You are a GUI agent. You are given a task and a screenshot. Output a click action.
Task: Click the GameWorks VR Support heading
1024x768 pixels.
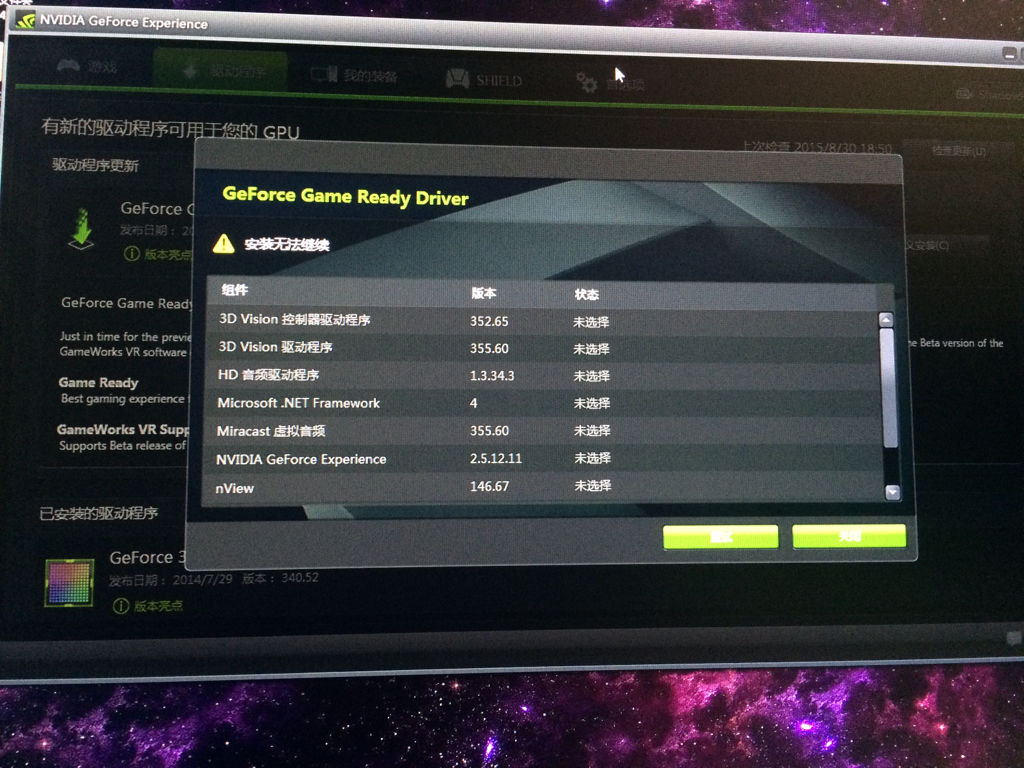click(x=123, y=429)
